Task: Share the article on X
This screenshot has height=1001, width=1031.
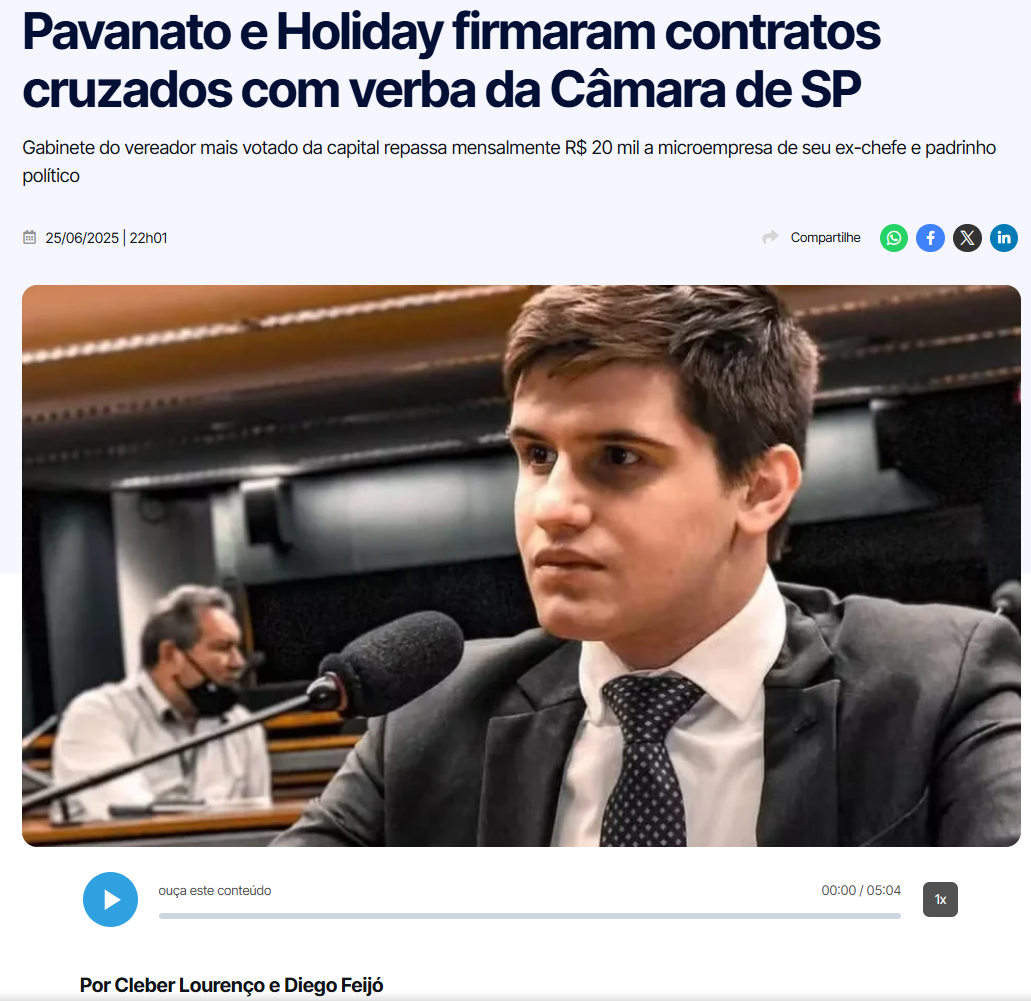Action: [x=967, y=238]
